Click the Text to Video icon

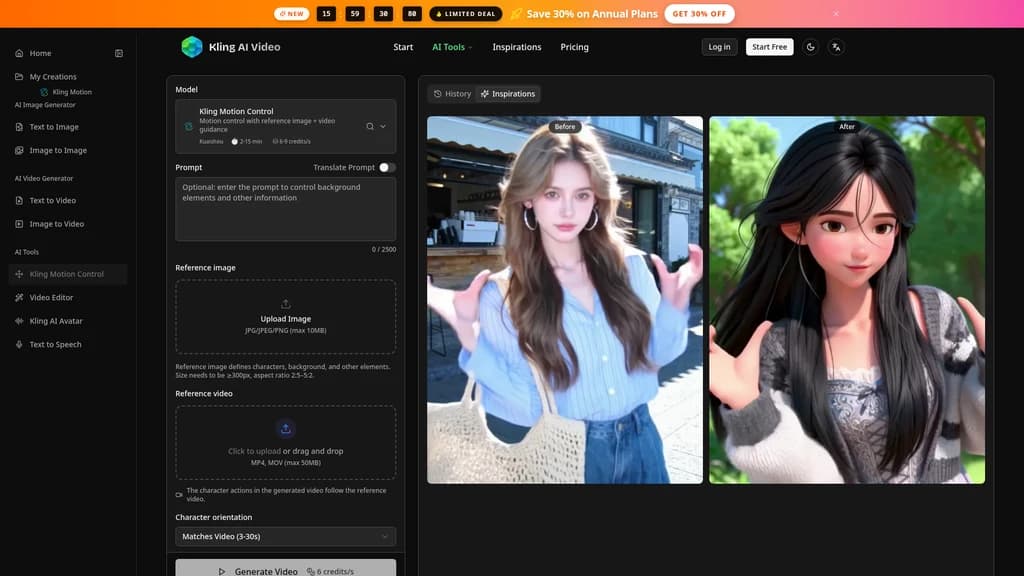(x=19, y=200)
